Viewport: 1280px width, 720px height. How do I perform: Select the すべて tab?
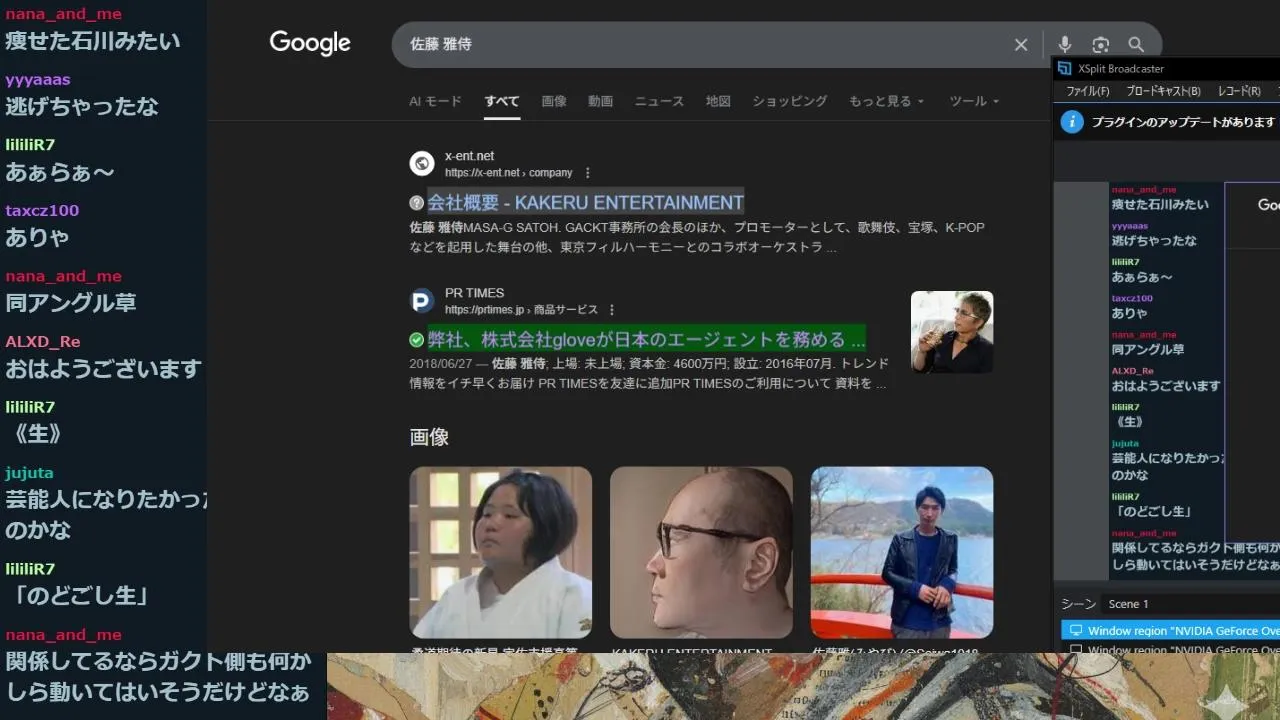(x=502, y=101)
